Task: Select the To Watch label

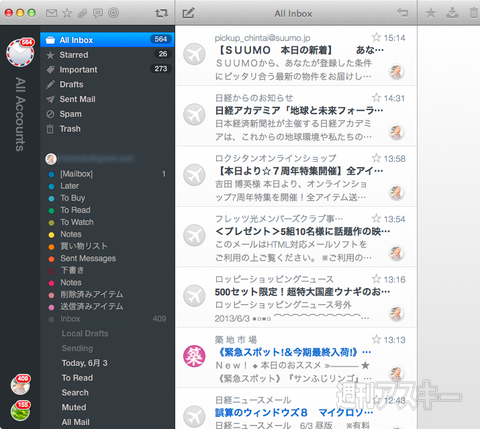Action: 107,222
